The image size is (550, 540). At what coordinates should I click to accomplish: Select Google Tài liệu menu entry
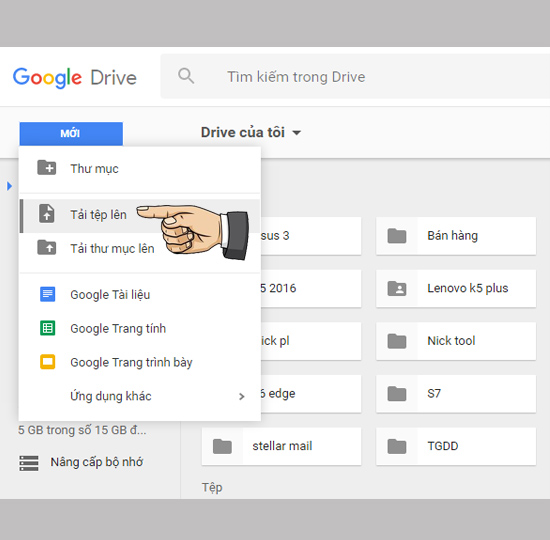[x=140, y=294]
